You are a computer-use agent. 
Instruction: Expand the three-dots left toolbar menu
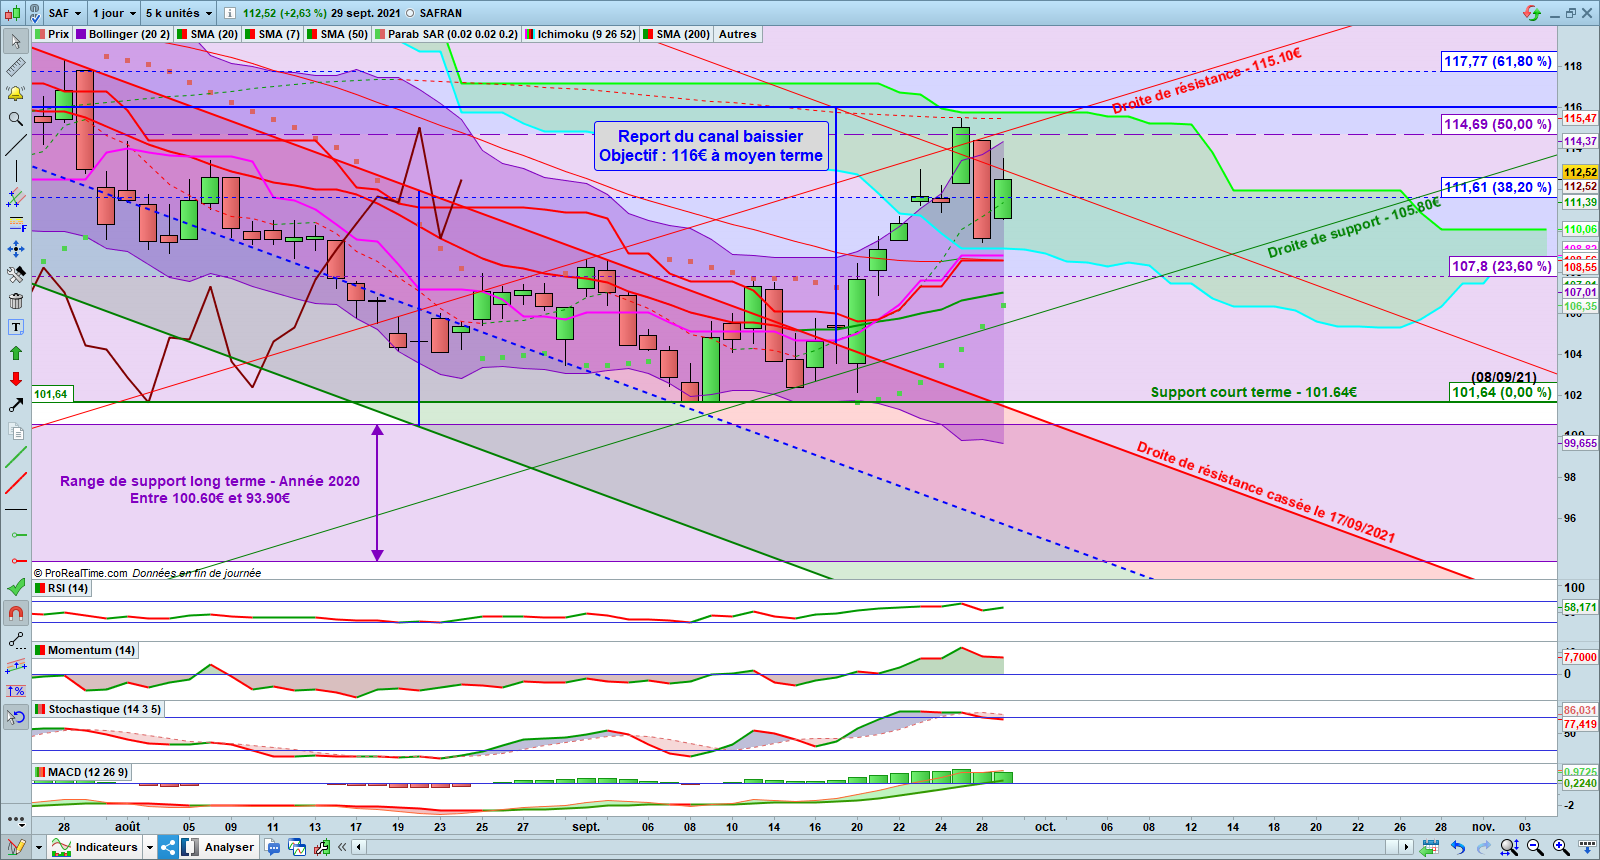click(16, 819)
